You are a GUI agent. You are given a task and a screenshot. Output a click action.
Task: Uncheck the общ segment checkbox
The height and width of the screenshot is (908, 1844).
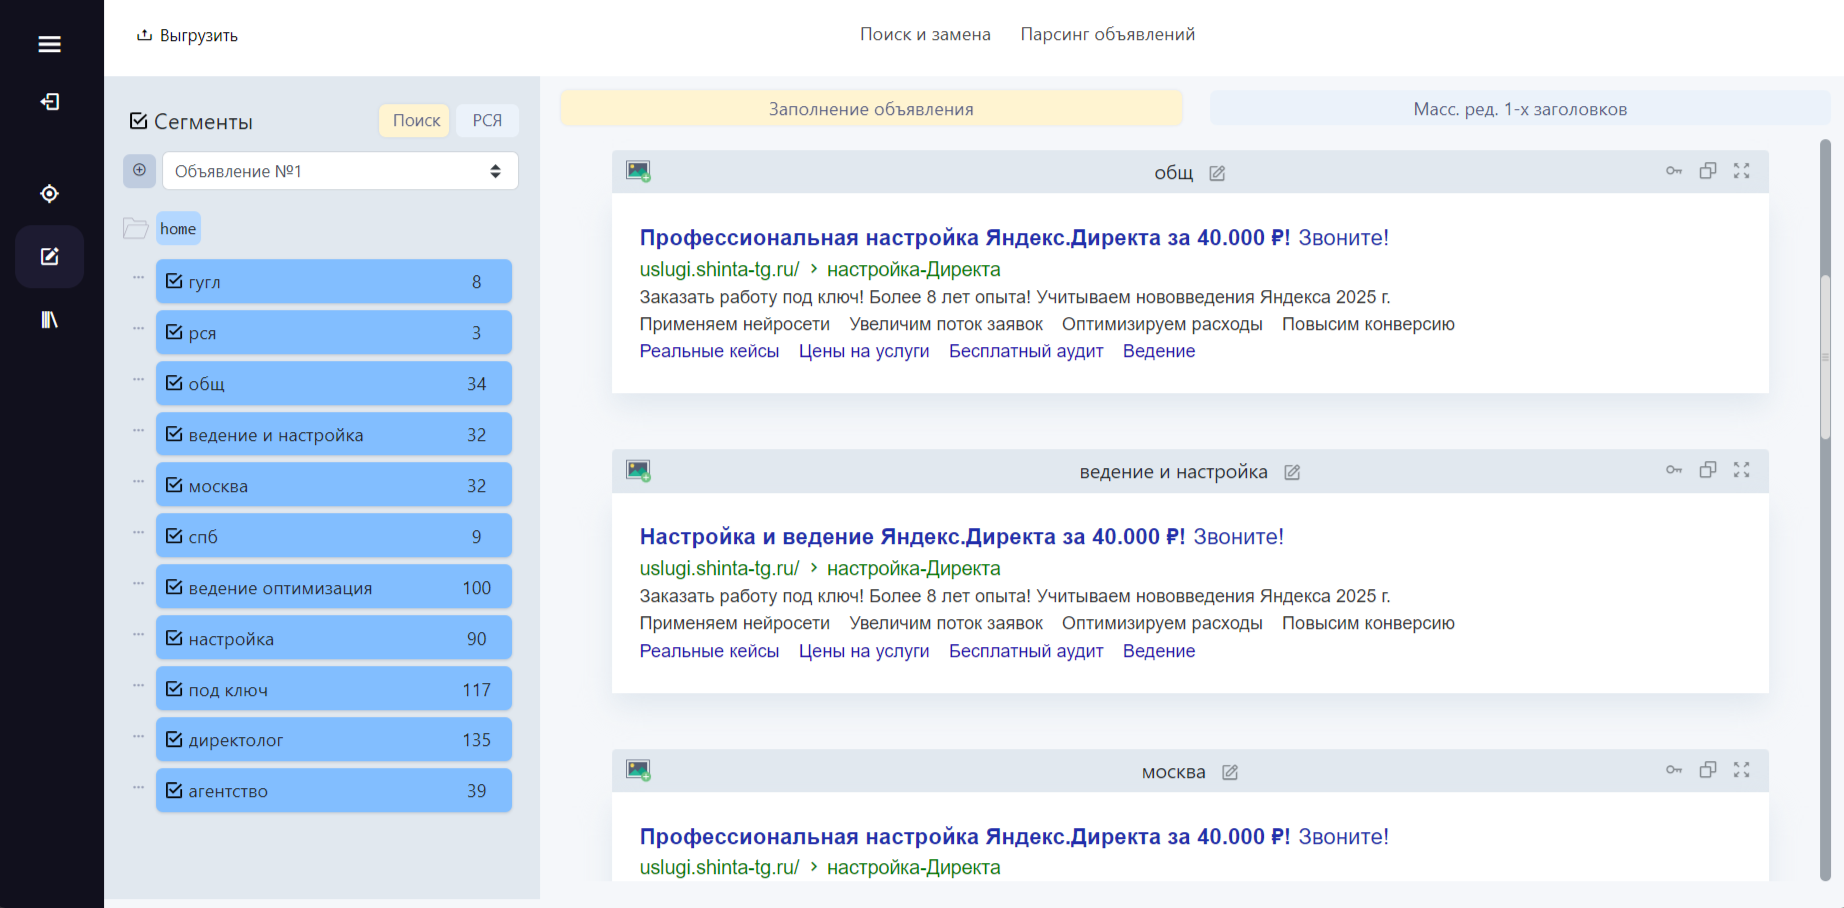click(x=174, y=383)
